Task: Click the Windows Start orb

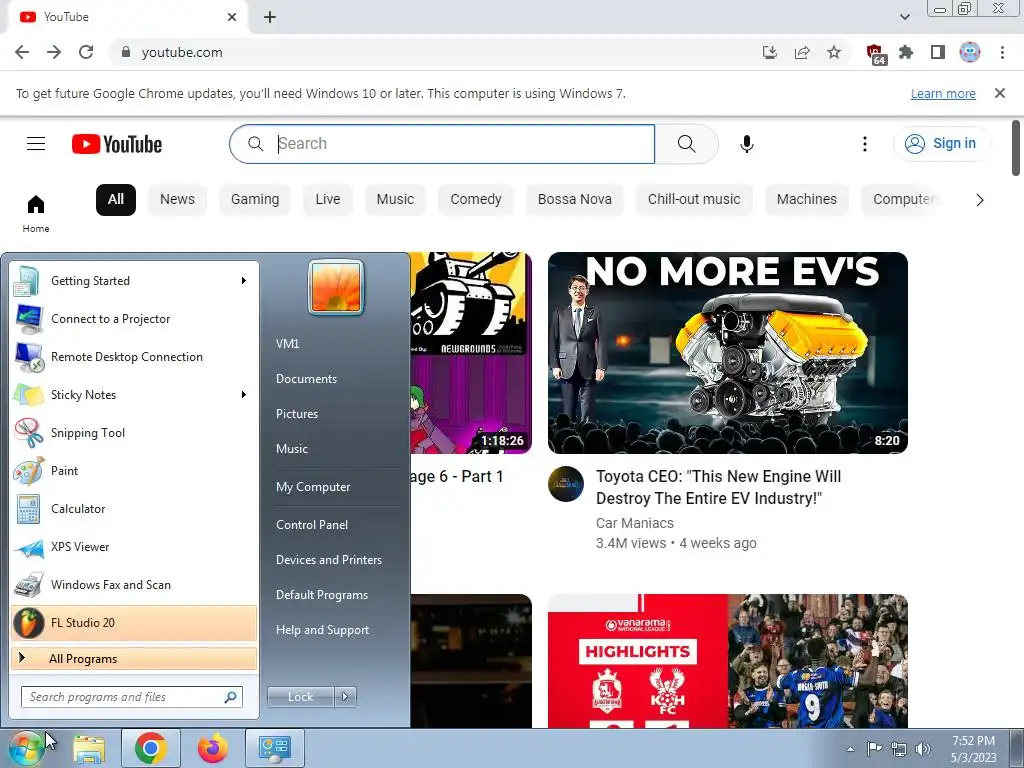Action: click(x=26, y=748)
